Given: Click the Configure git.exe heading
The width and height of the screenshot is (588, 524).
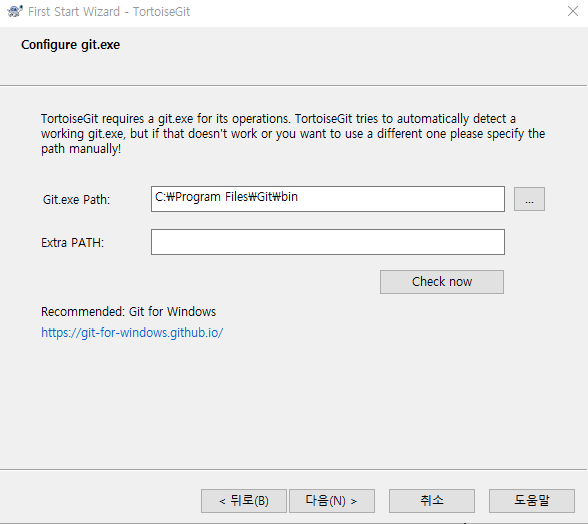Looking at the screenshot, I should 70,45.
